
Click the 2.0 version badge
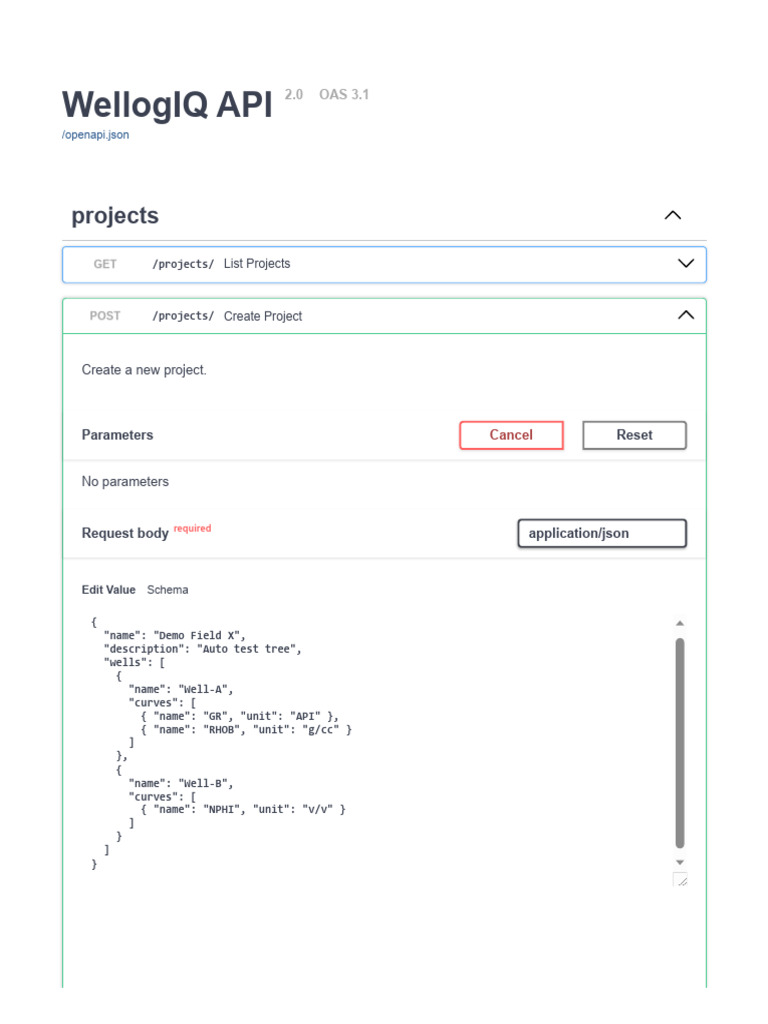294,95
